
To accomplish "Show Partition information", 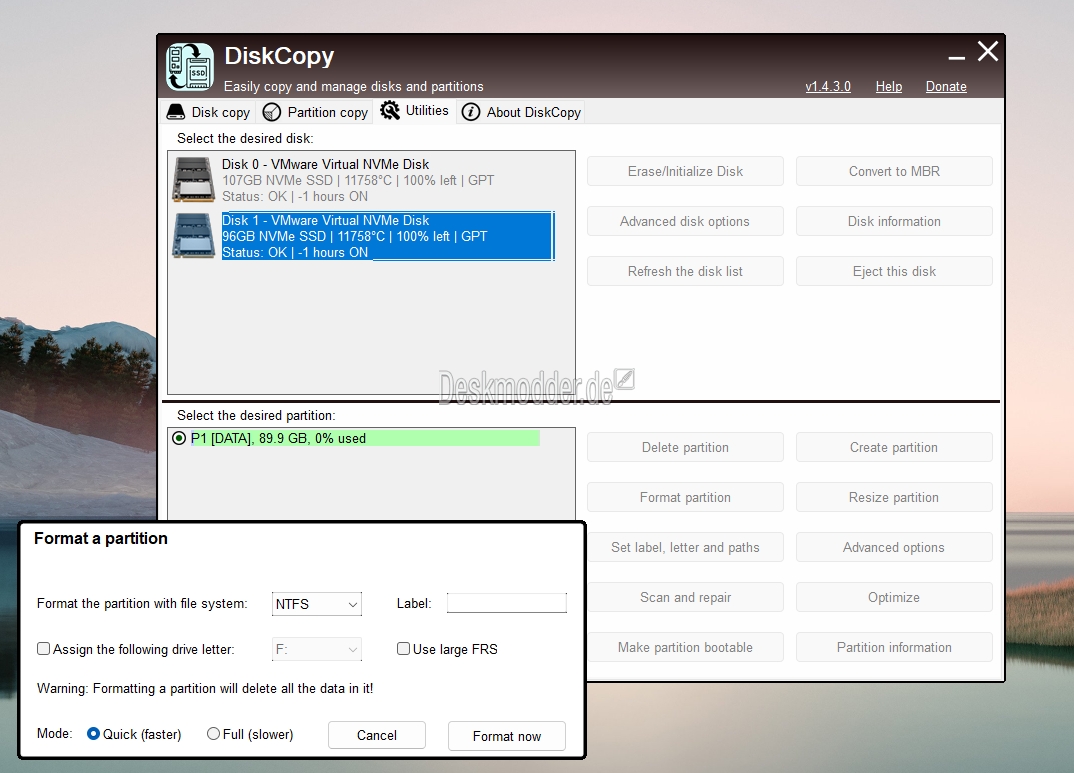I will pos(894,647).
